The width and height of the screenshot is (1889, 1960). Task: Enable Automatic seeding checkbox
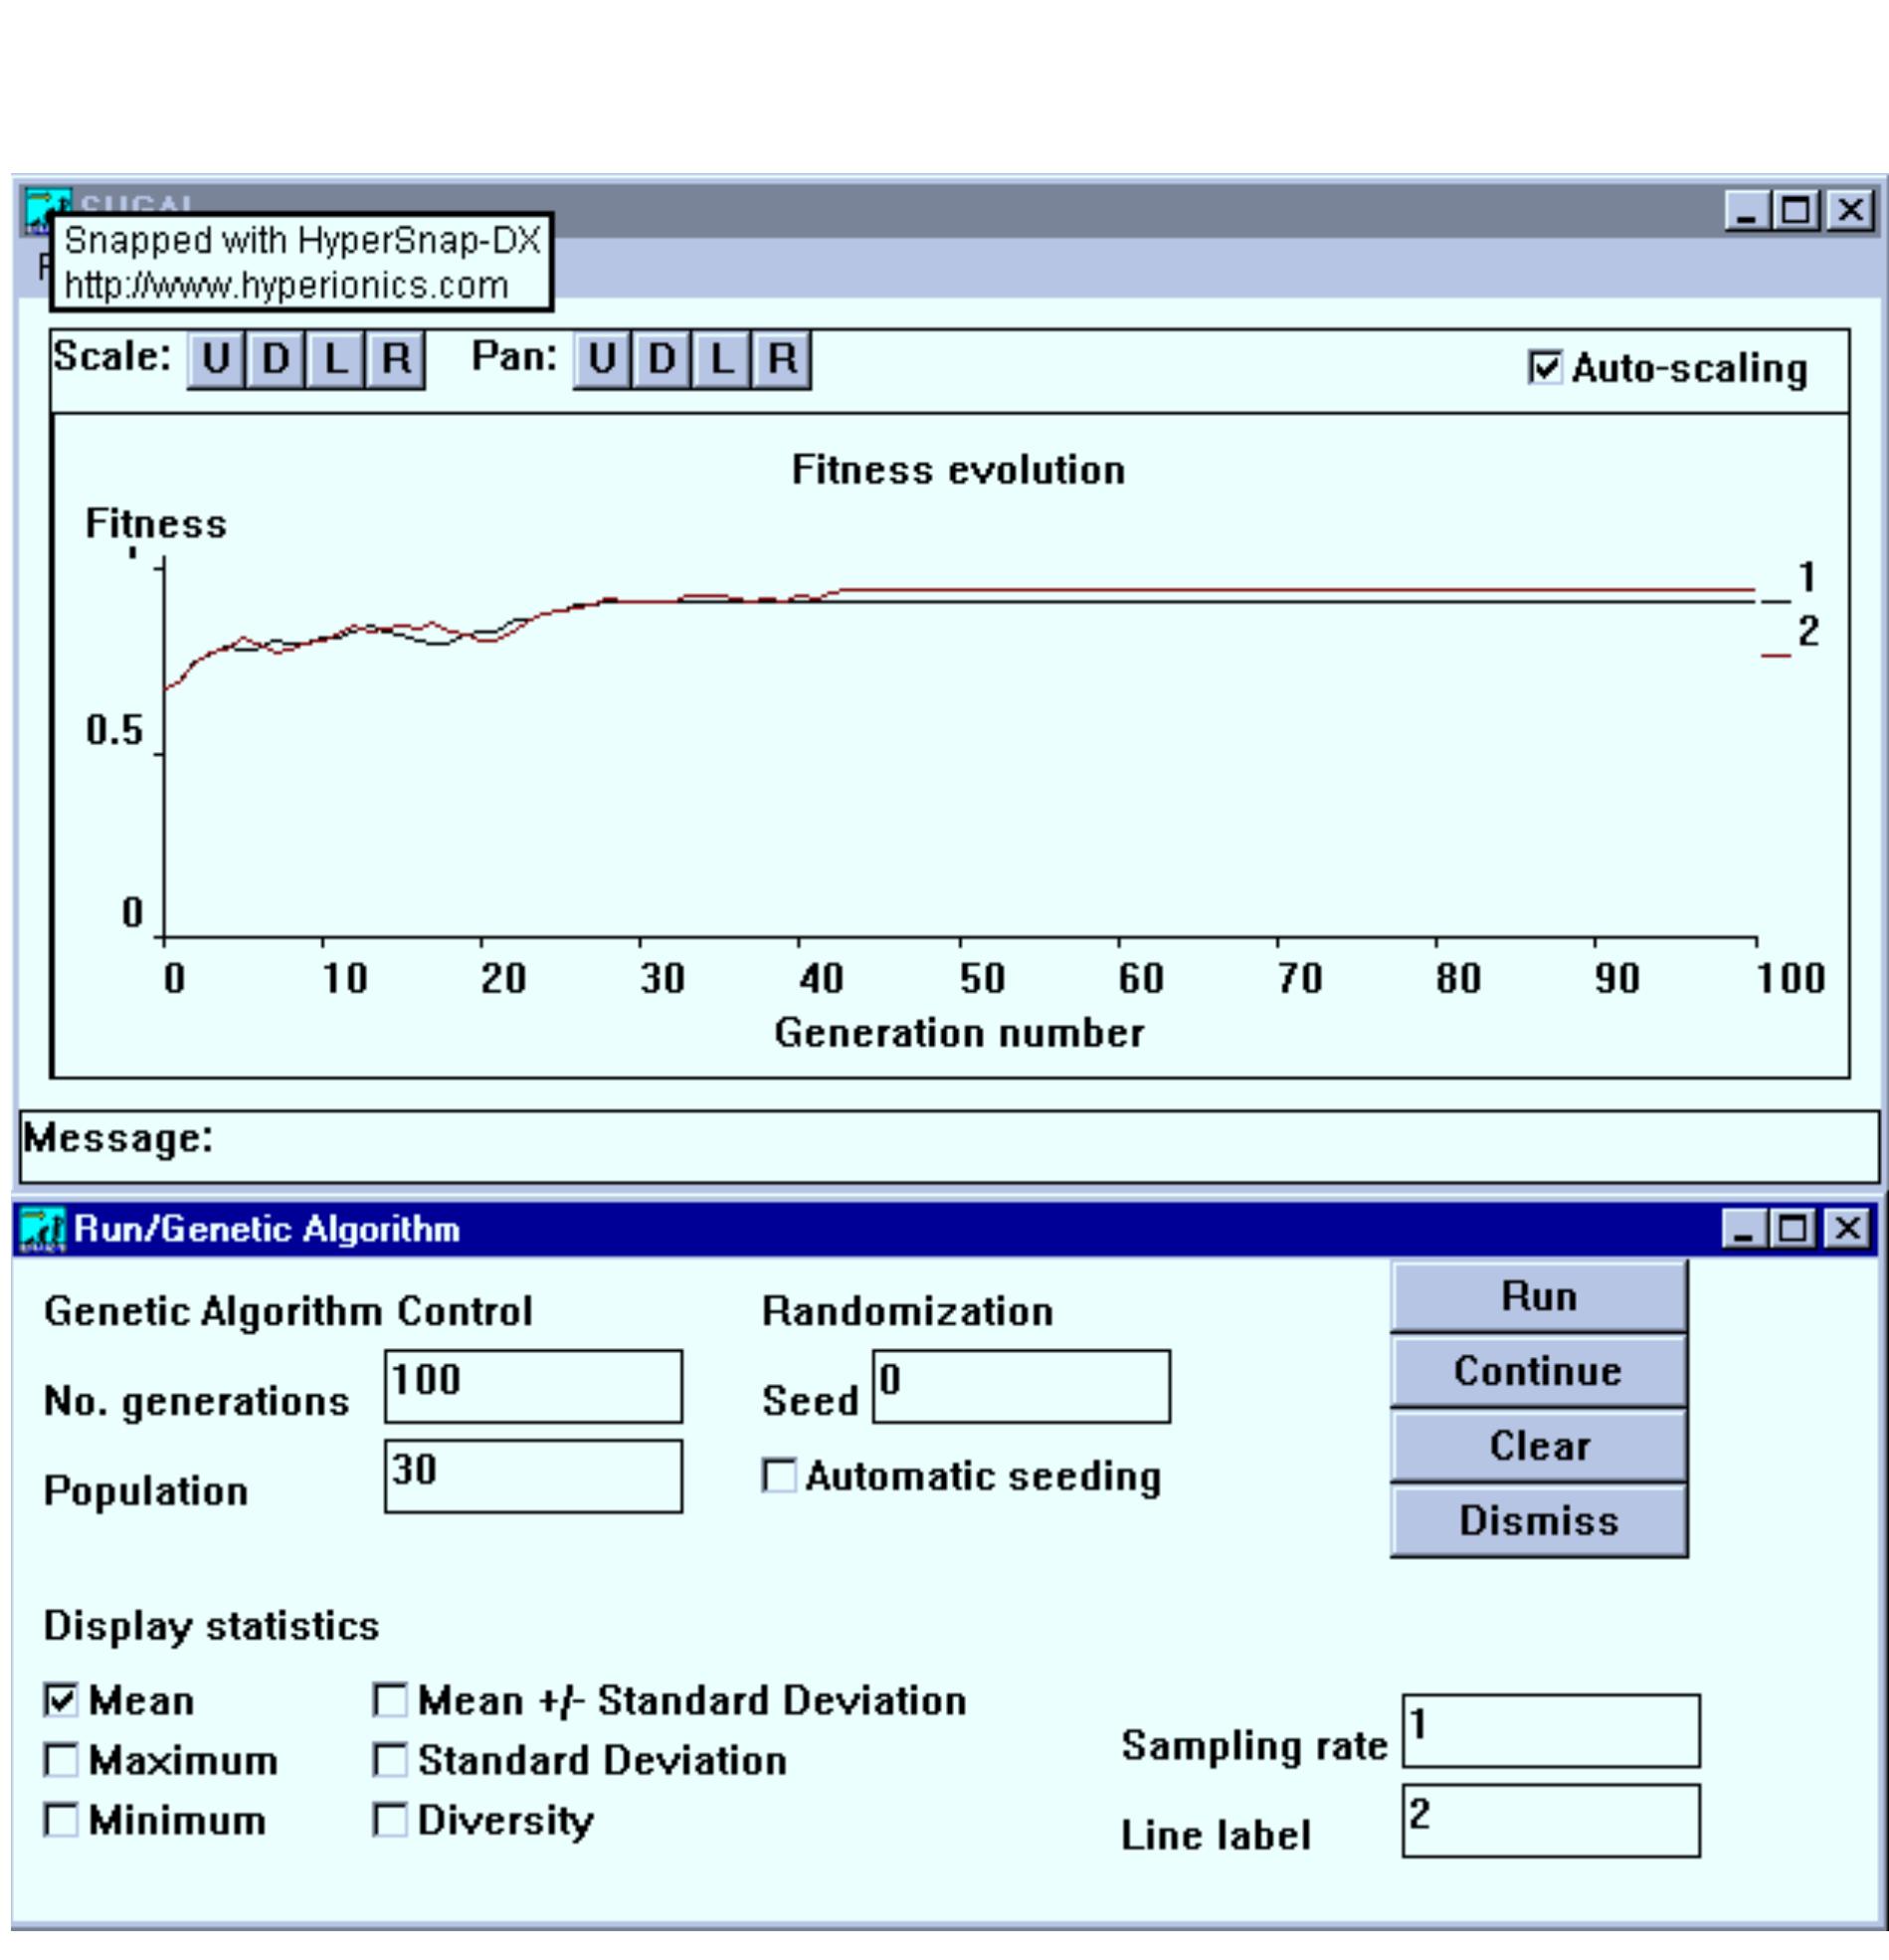[x=779, y=1476]
